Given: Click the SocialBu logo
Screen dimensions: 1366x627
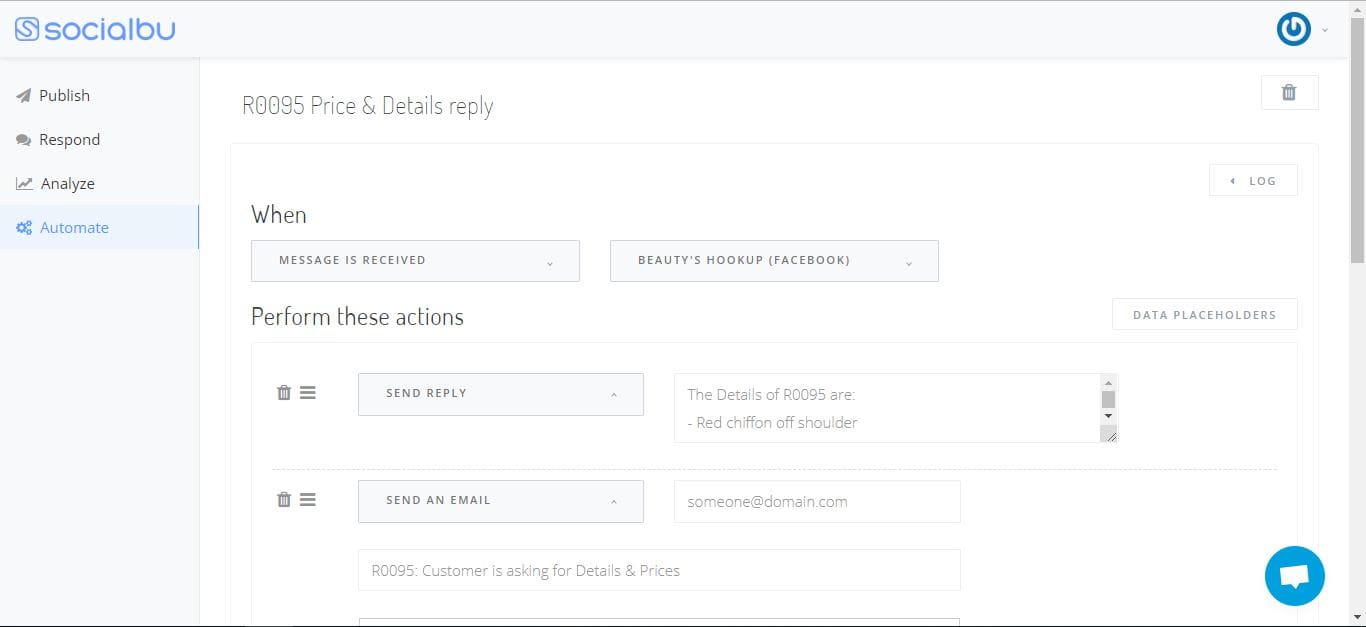Looking at the screenshot, I should point(95,29).
